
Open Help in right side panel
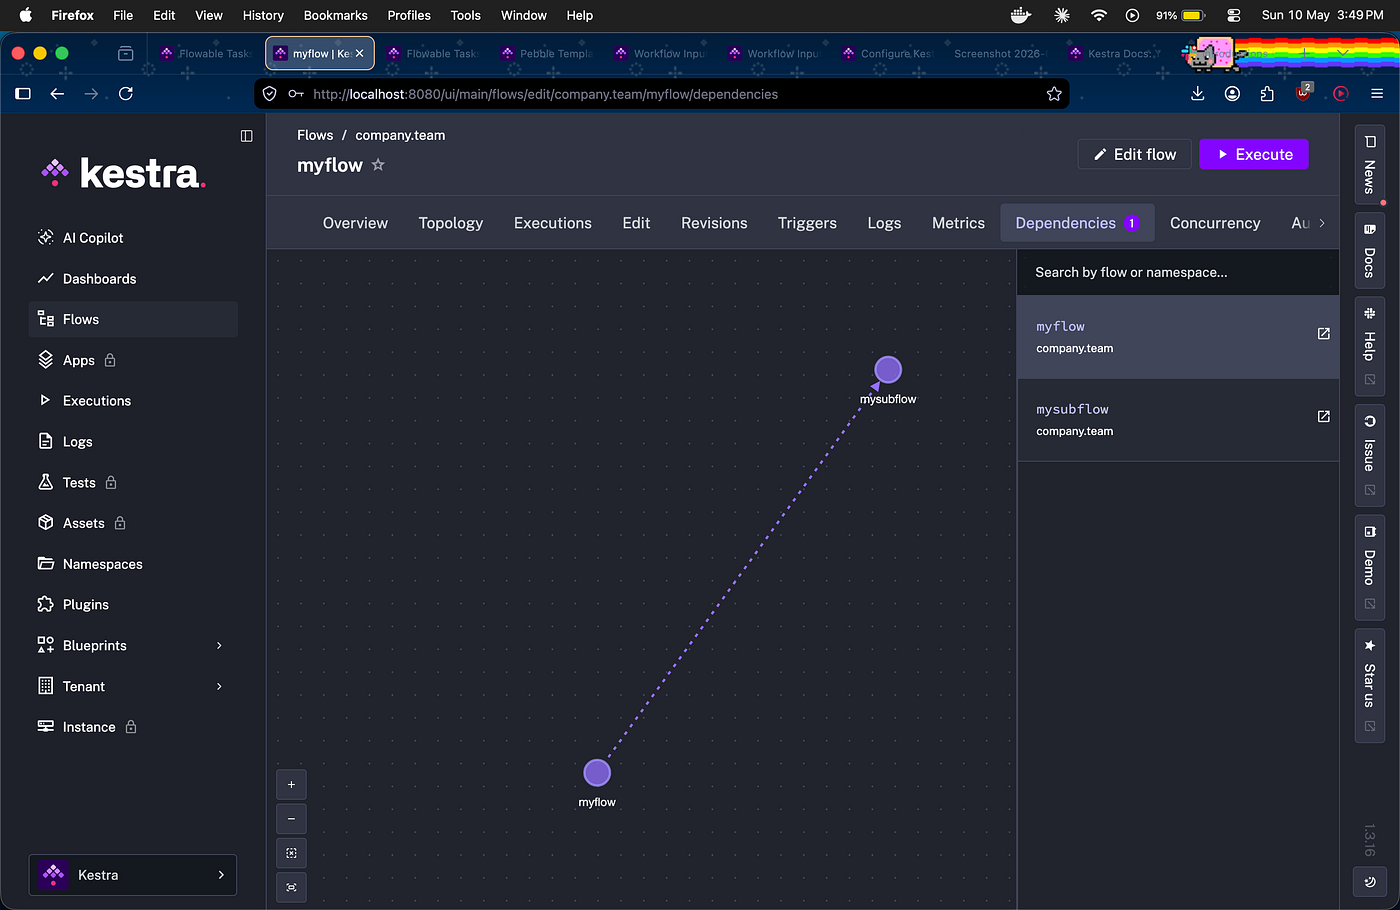coord(1369,346)
